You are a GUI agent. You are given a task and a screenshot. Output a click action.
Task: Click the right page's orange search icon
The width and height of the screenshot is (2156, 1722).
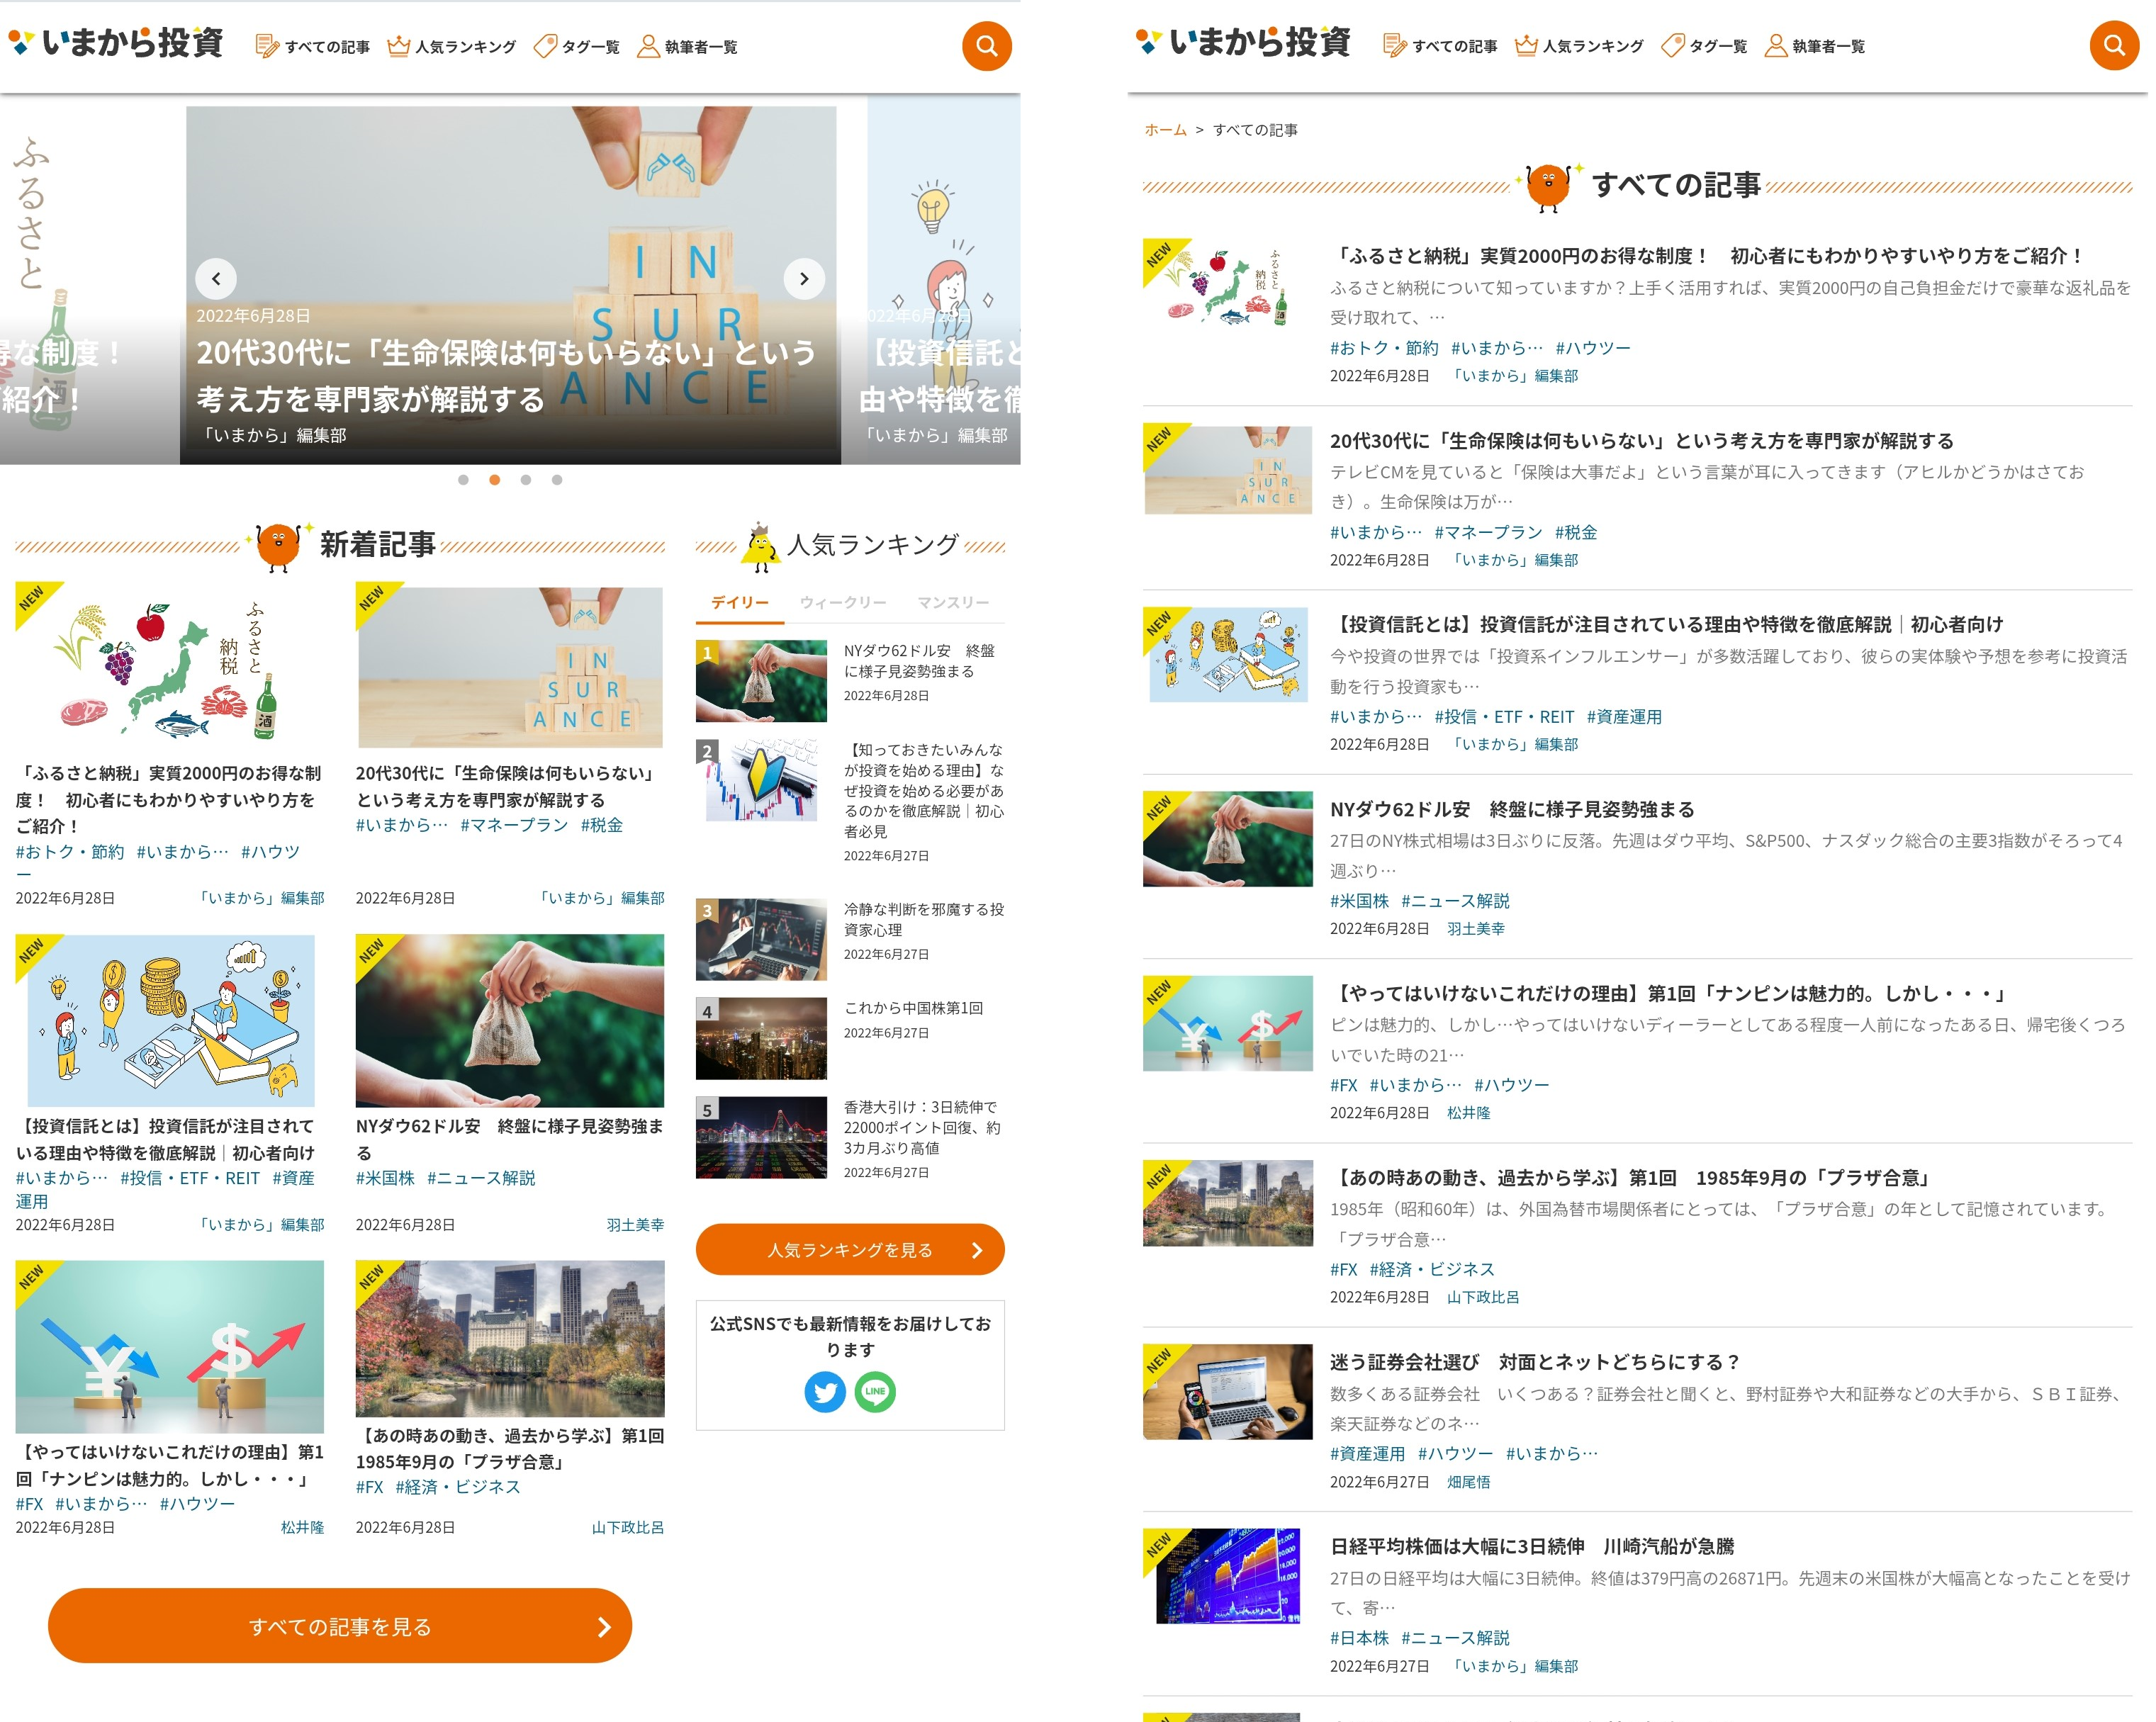point(2113,46)
